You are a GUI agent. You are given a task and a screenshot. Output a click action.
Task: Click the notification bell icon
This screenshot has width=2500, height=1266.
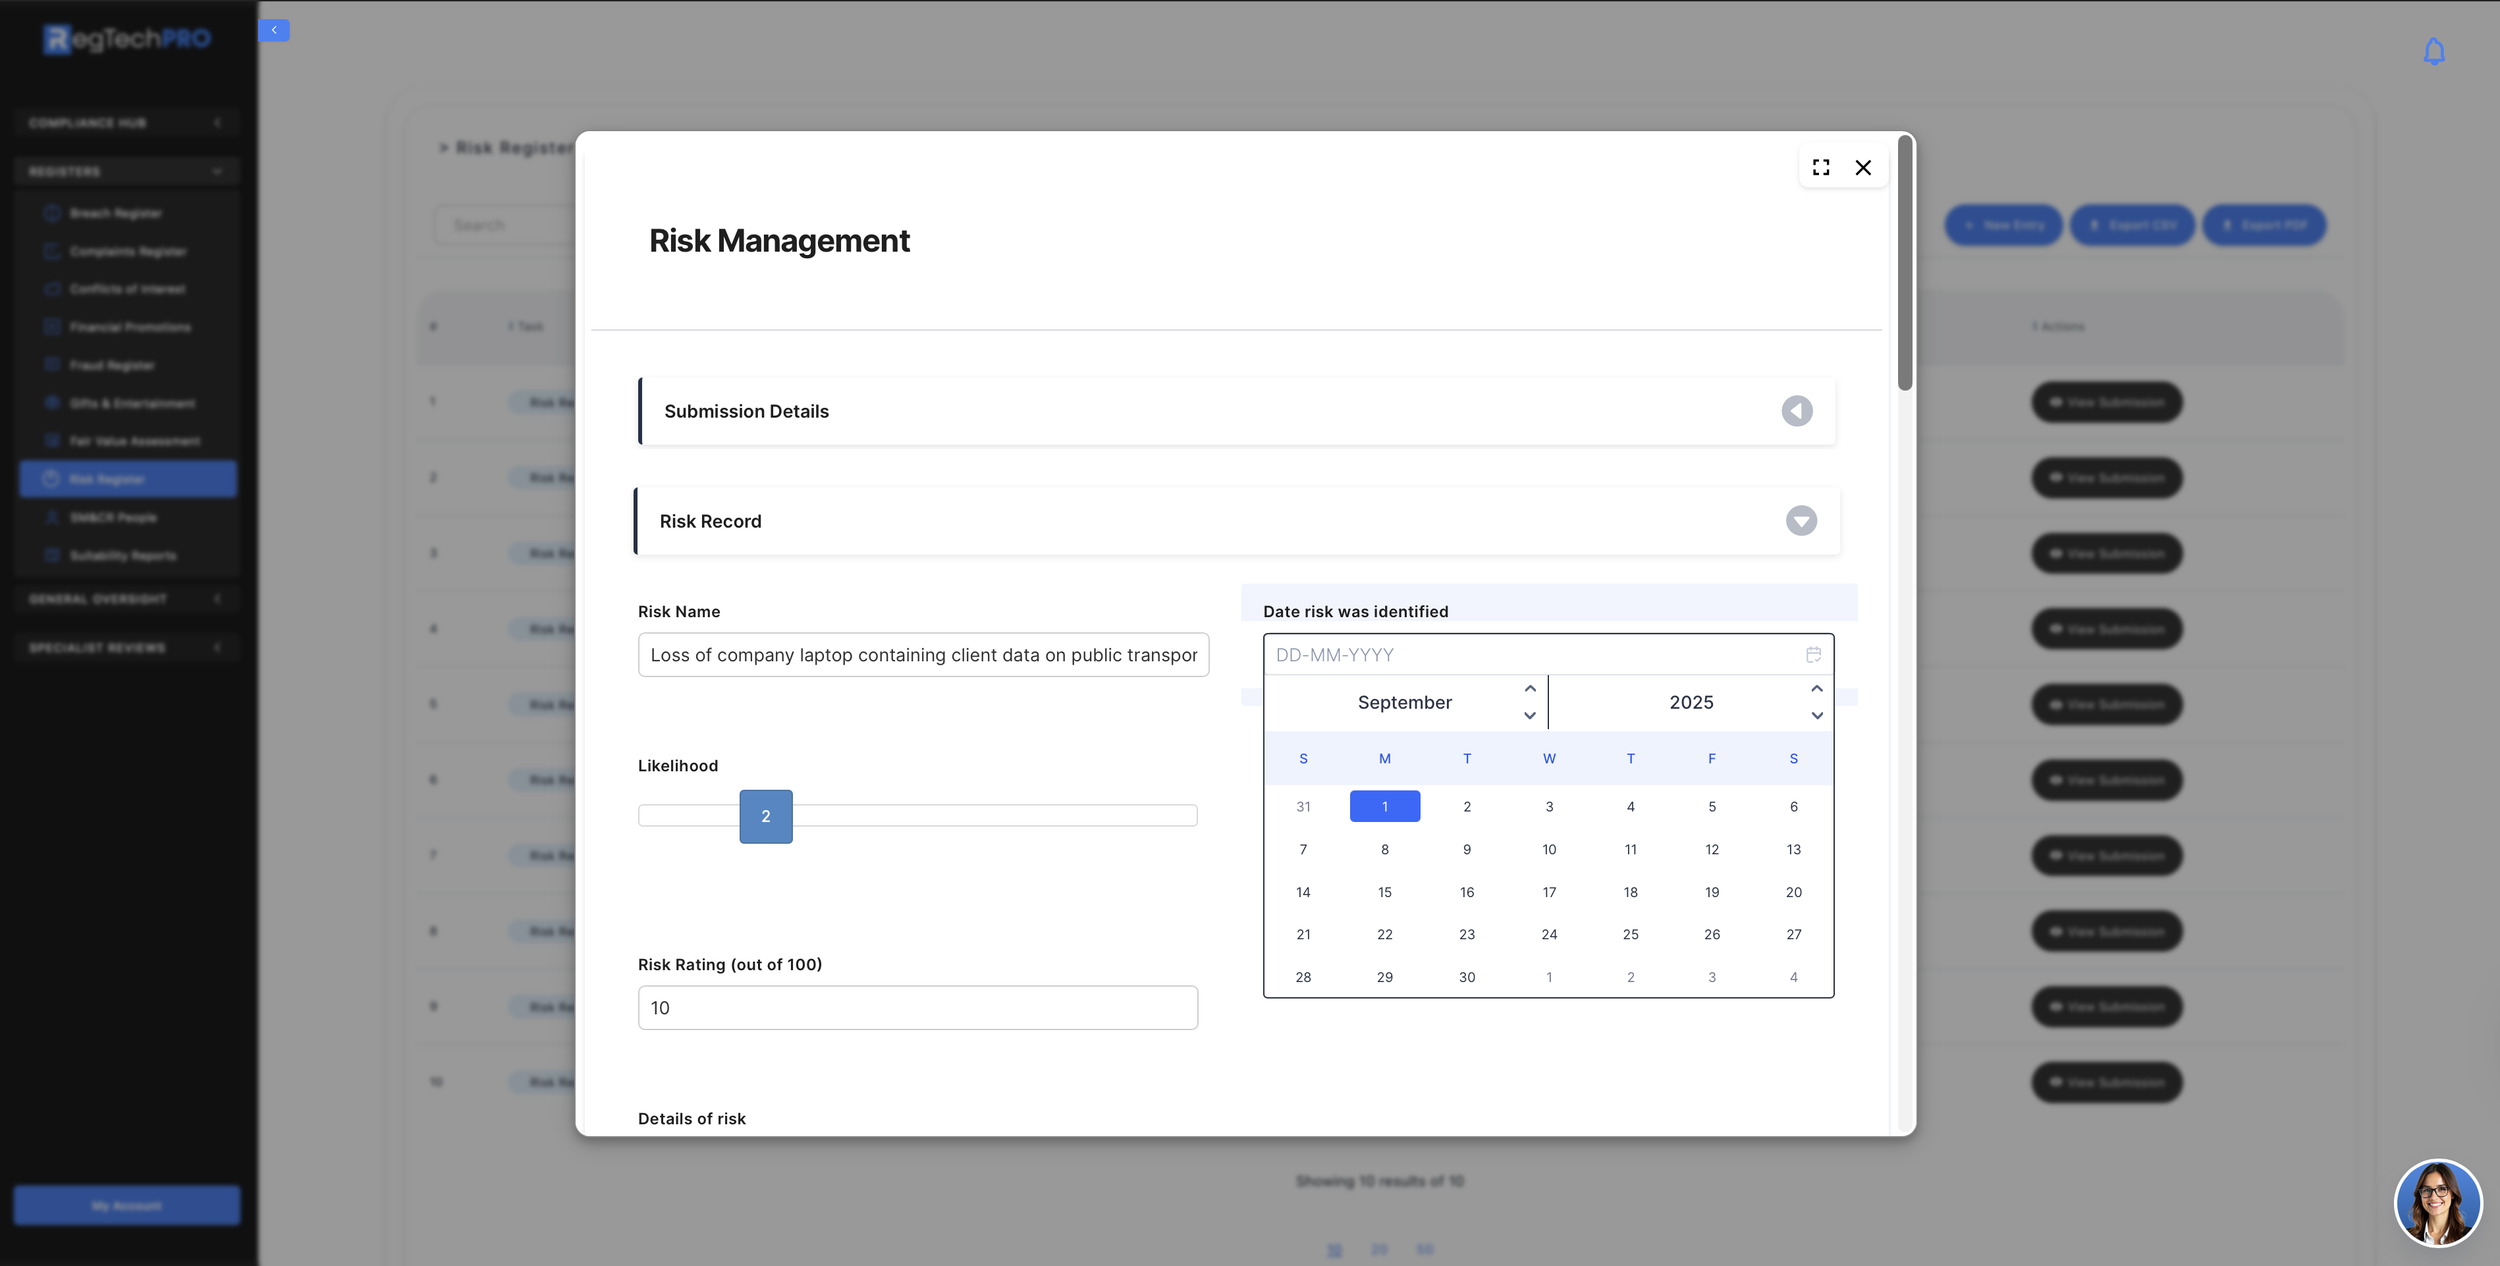click(2433, 52)
